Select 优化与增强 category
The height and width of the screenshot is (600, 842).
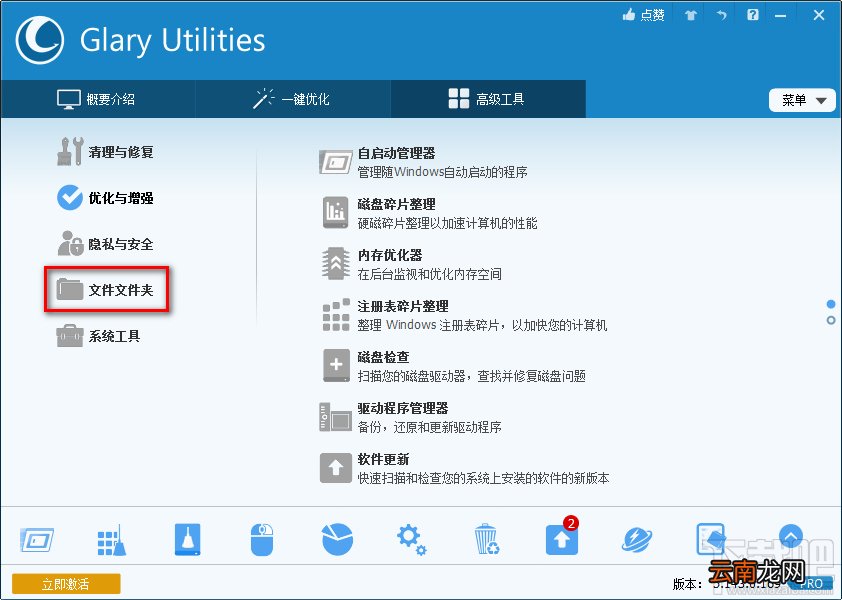coord(105,198)
